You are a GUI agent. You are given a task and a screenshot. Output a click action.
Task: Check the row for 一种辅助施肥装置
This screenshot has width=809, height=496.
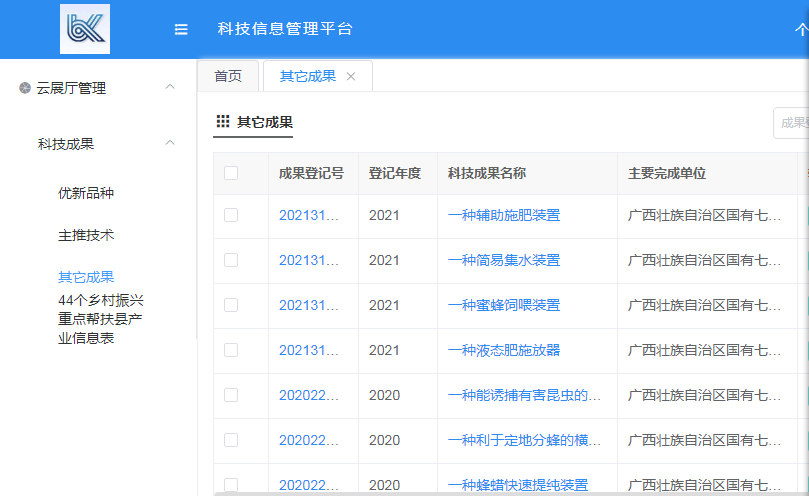(231, 215)
